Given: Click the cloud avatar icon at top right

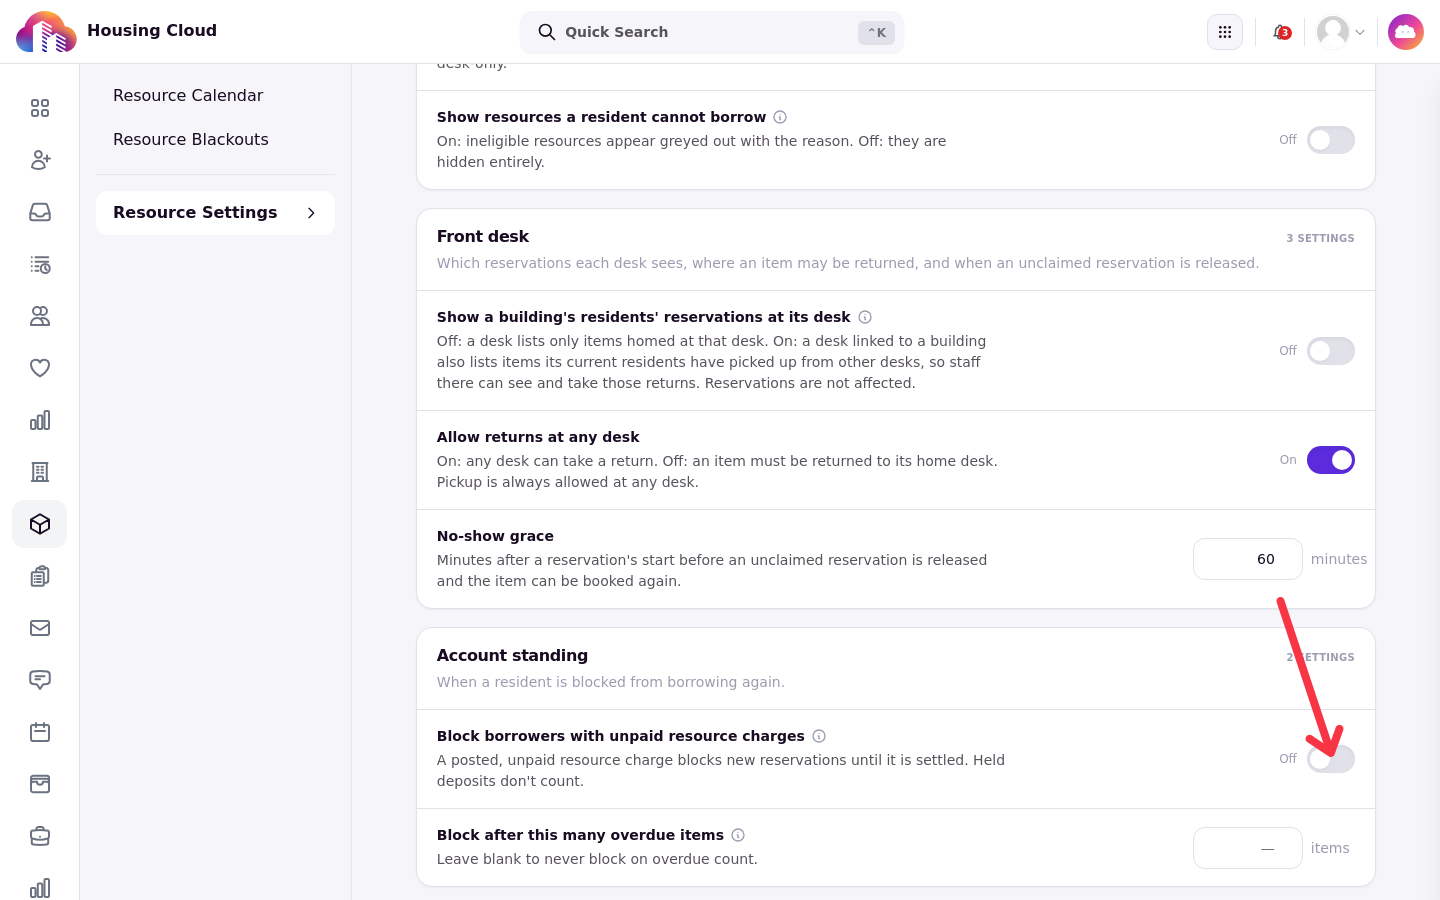Looking at the screenshot, I should point(1406,32).
